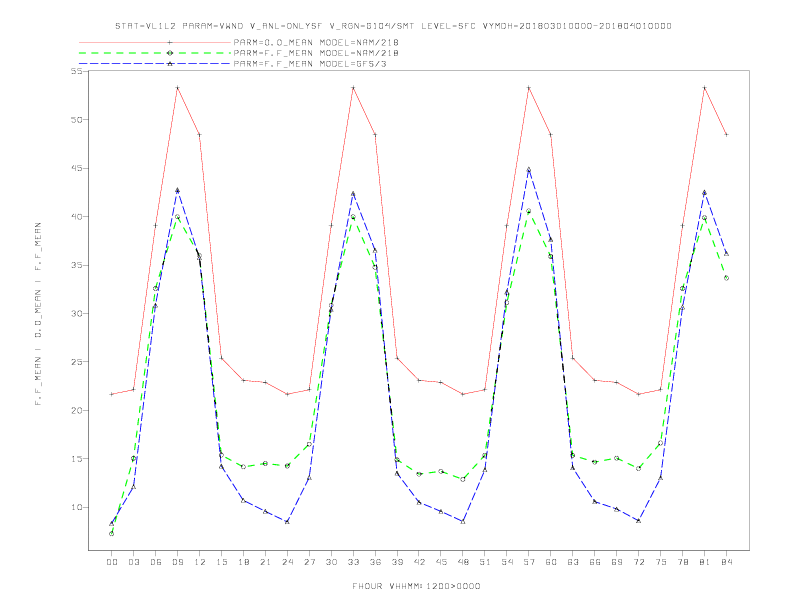Screen dimensions: 792x612
Task: Click the x-axis tick label 78
Action: (682, 562)
